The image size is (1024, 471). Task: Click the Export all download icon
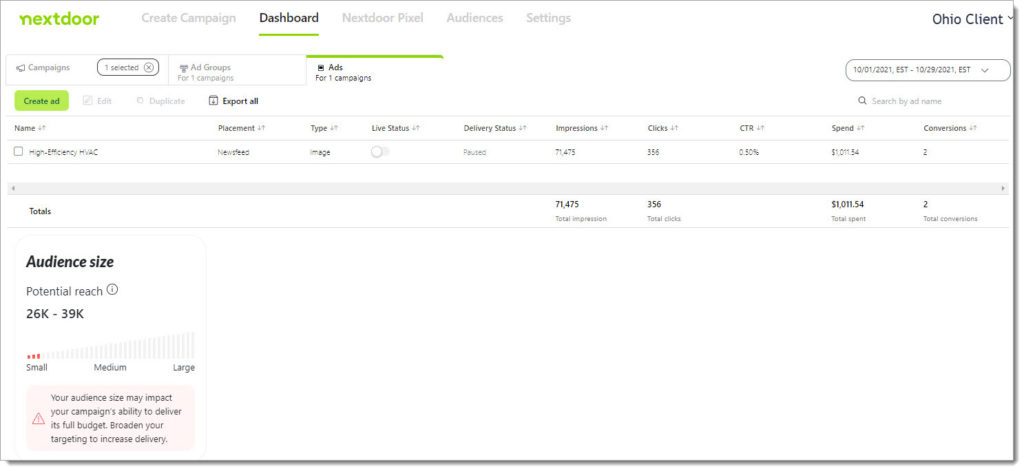coord(213,101)
